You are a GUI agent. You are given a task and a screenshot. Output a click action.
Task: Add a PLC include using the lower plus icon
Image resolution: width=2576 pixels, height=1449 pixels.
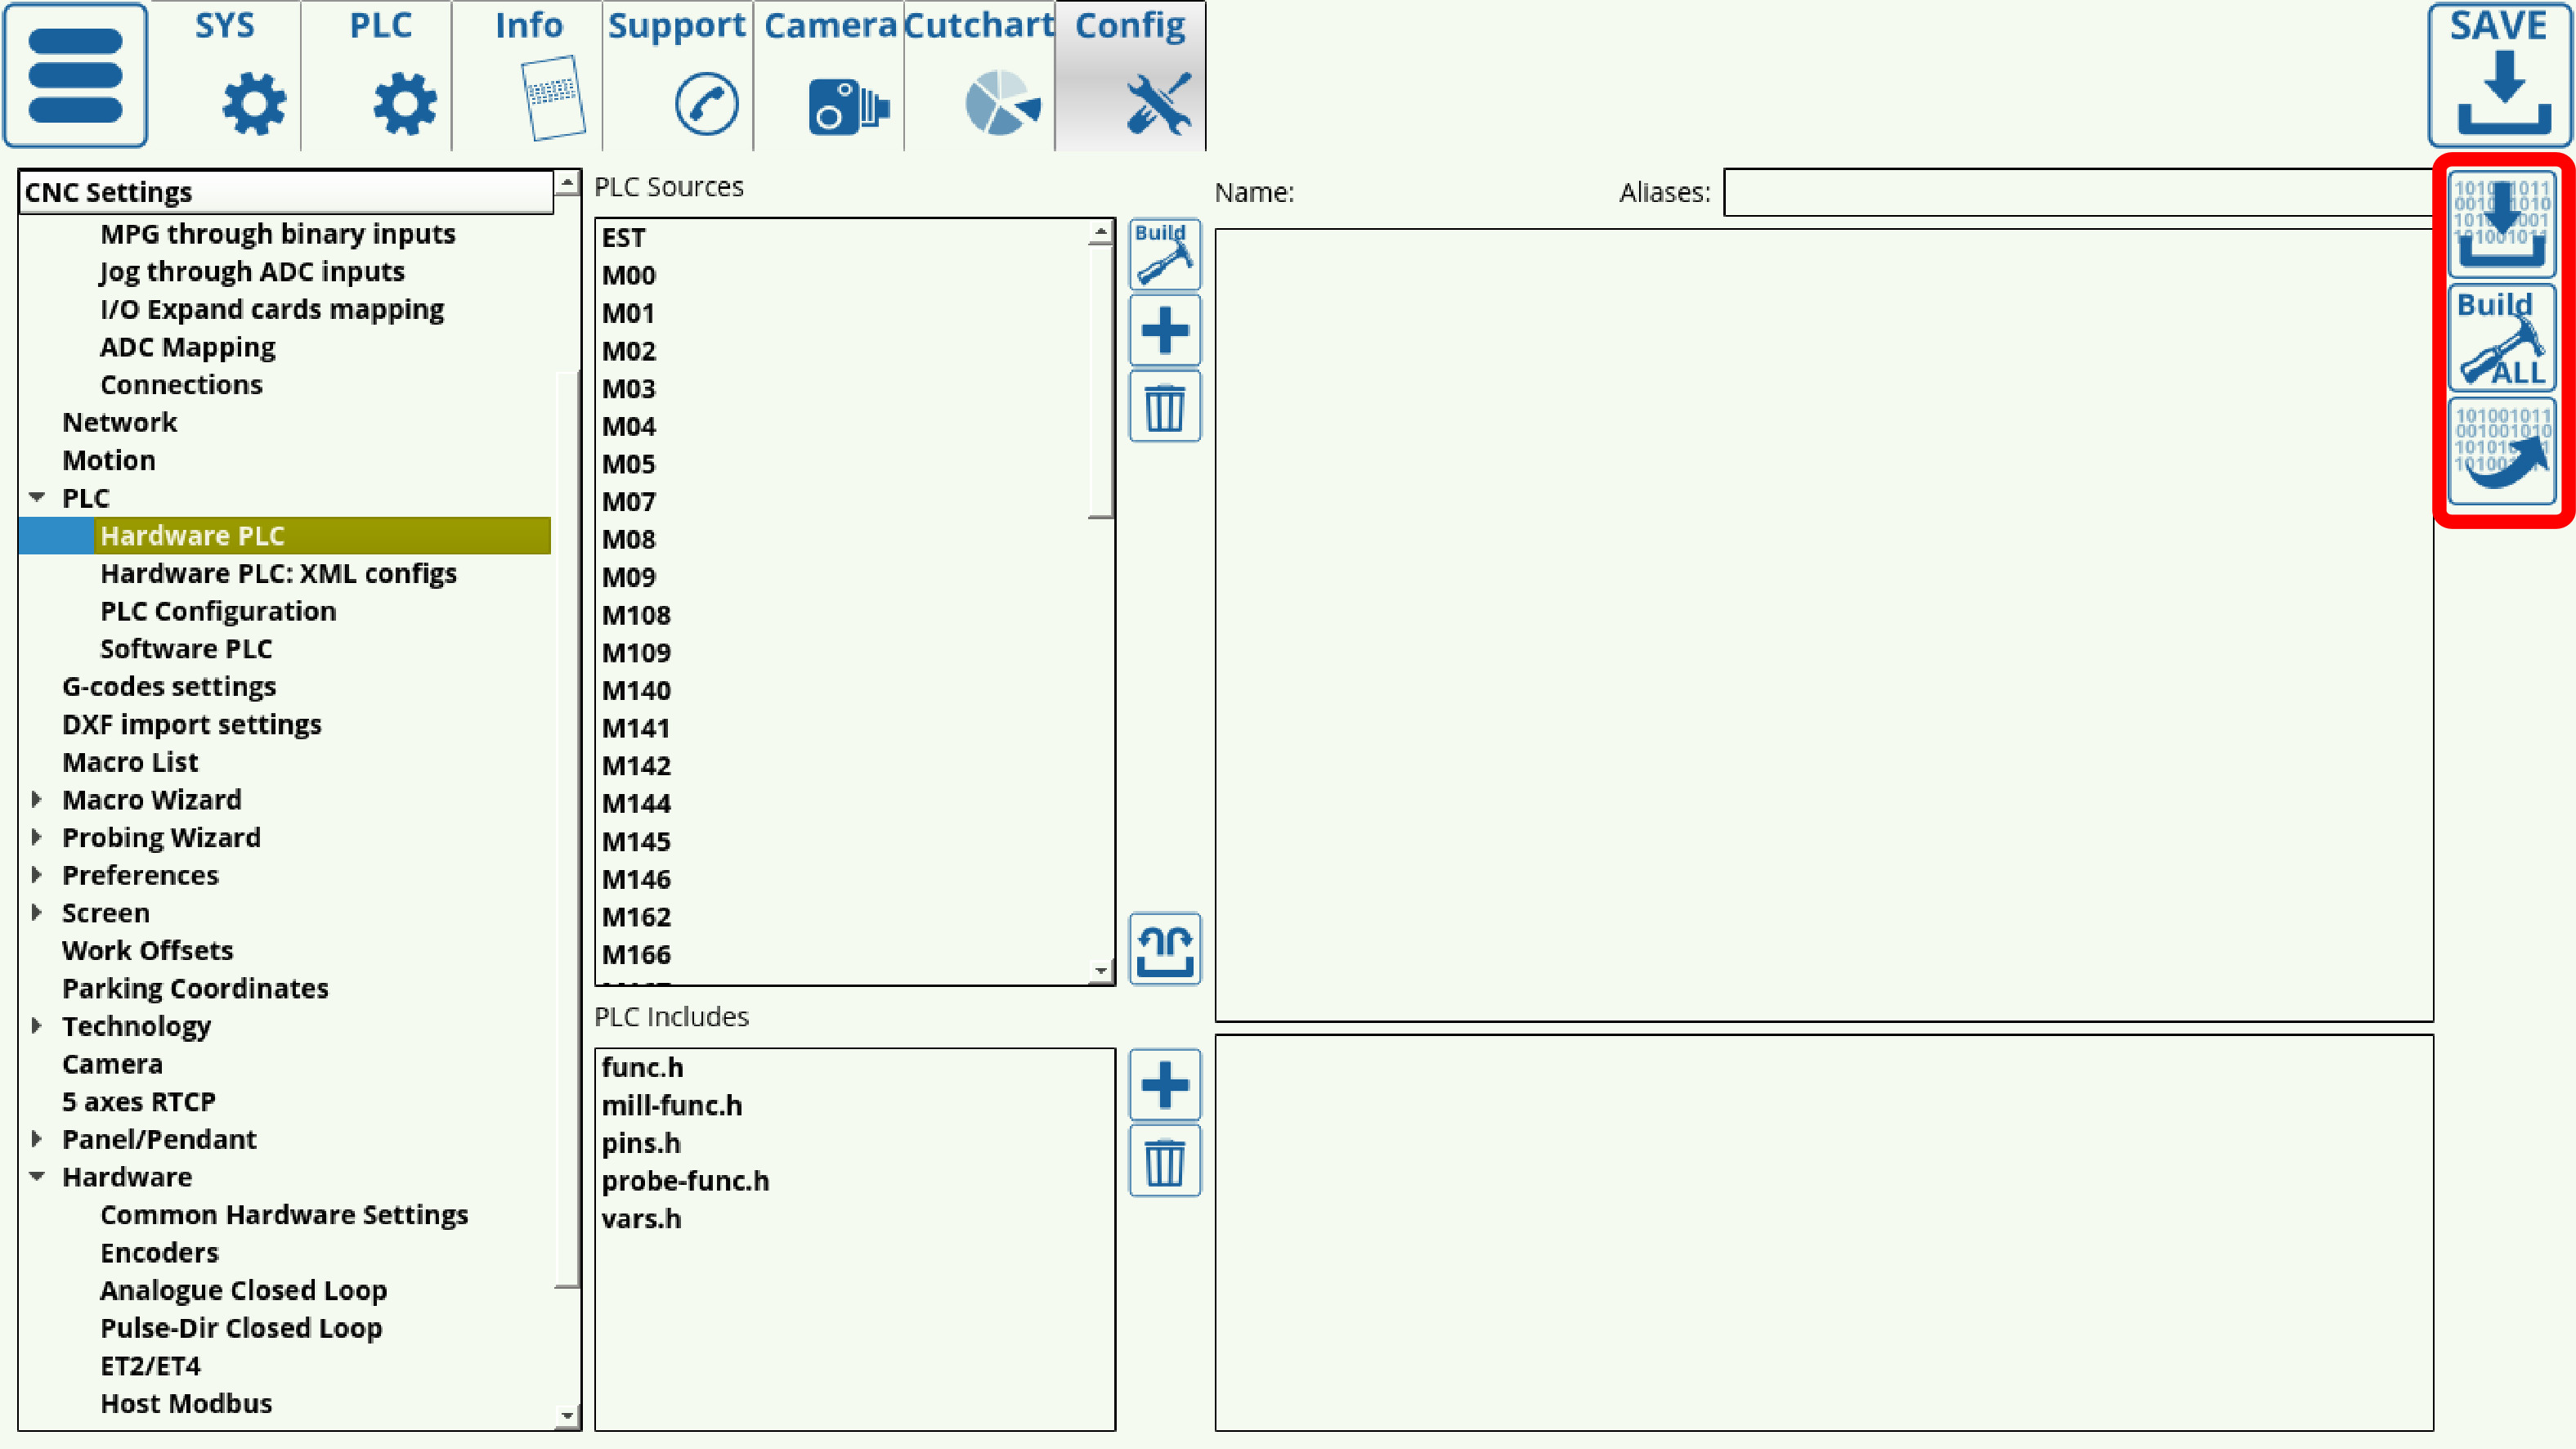coord(1164,1085)
